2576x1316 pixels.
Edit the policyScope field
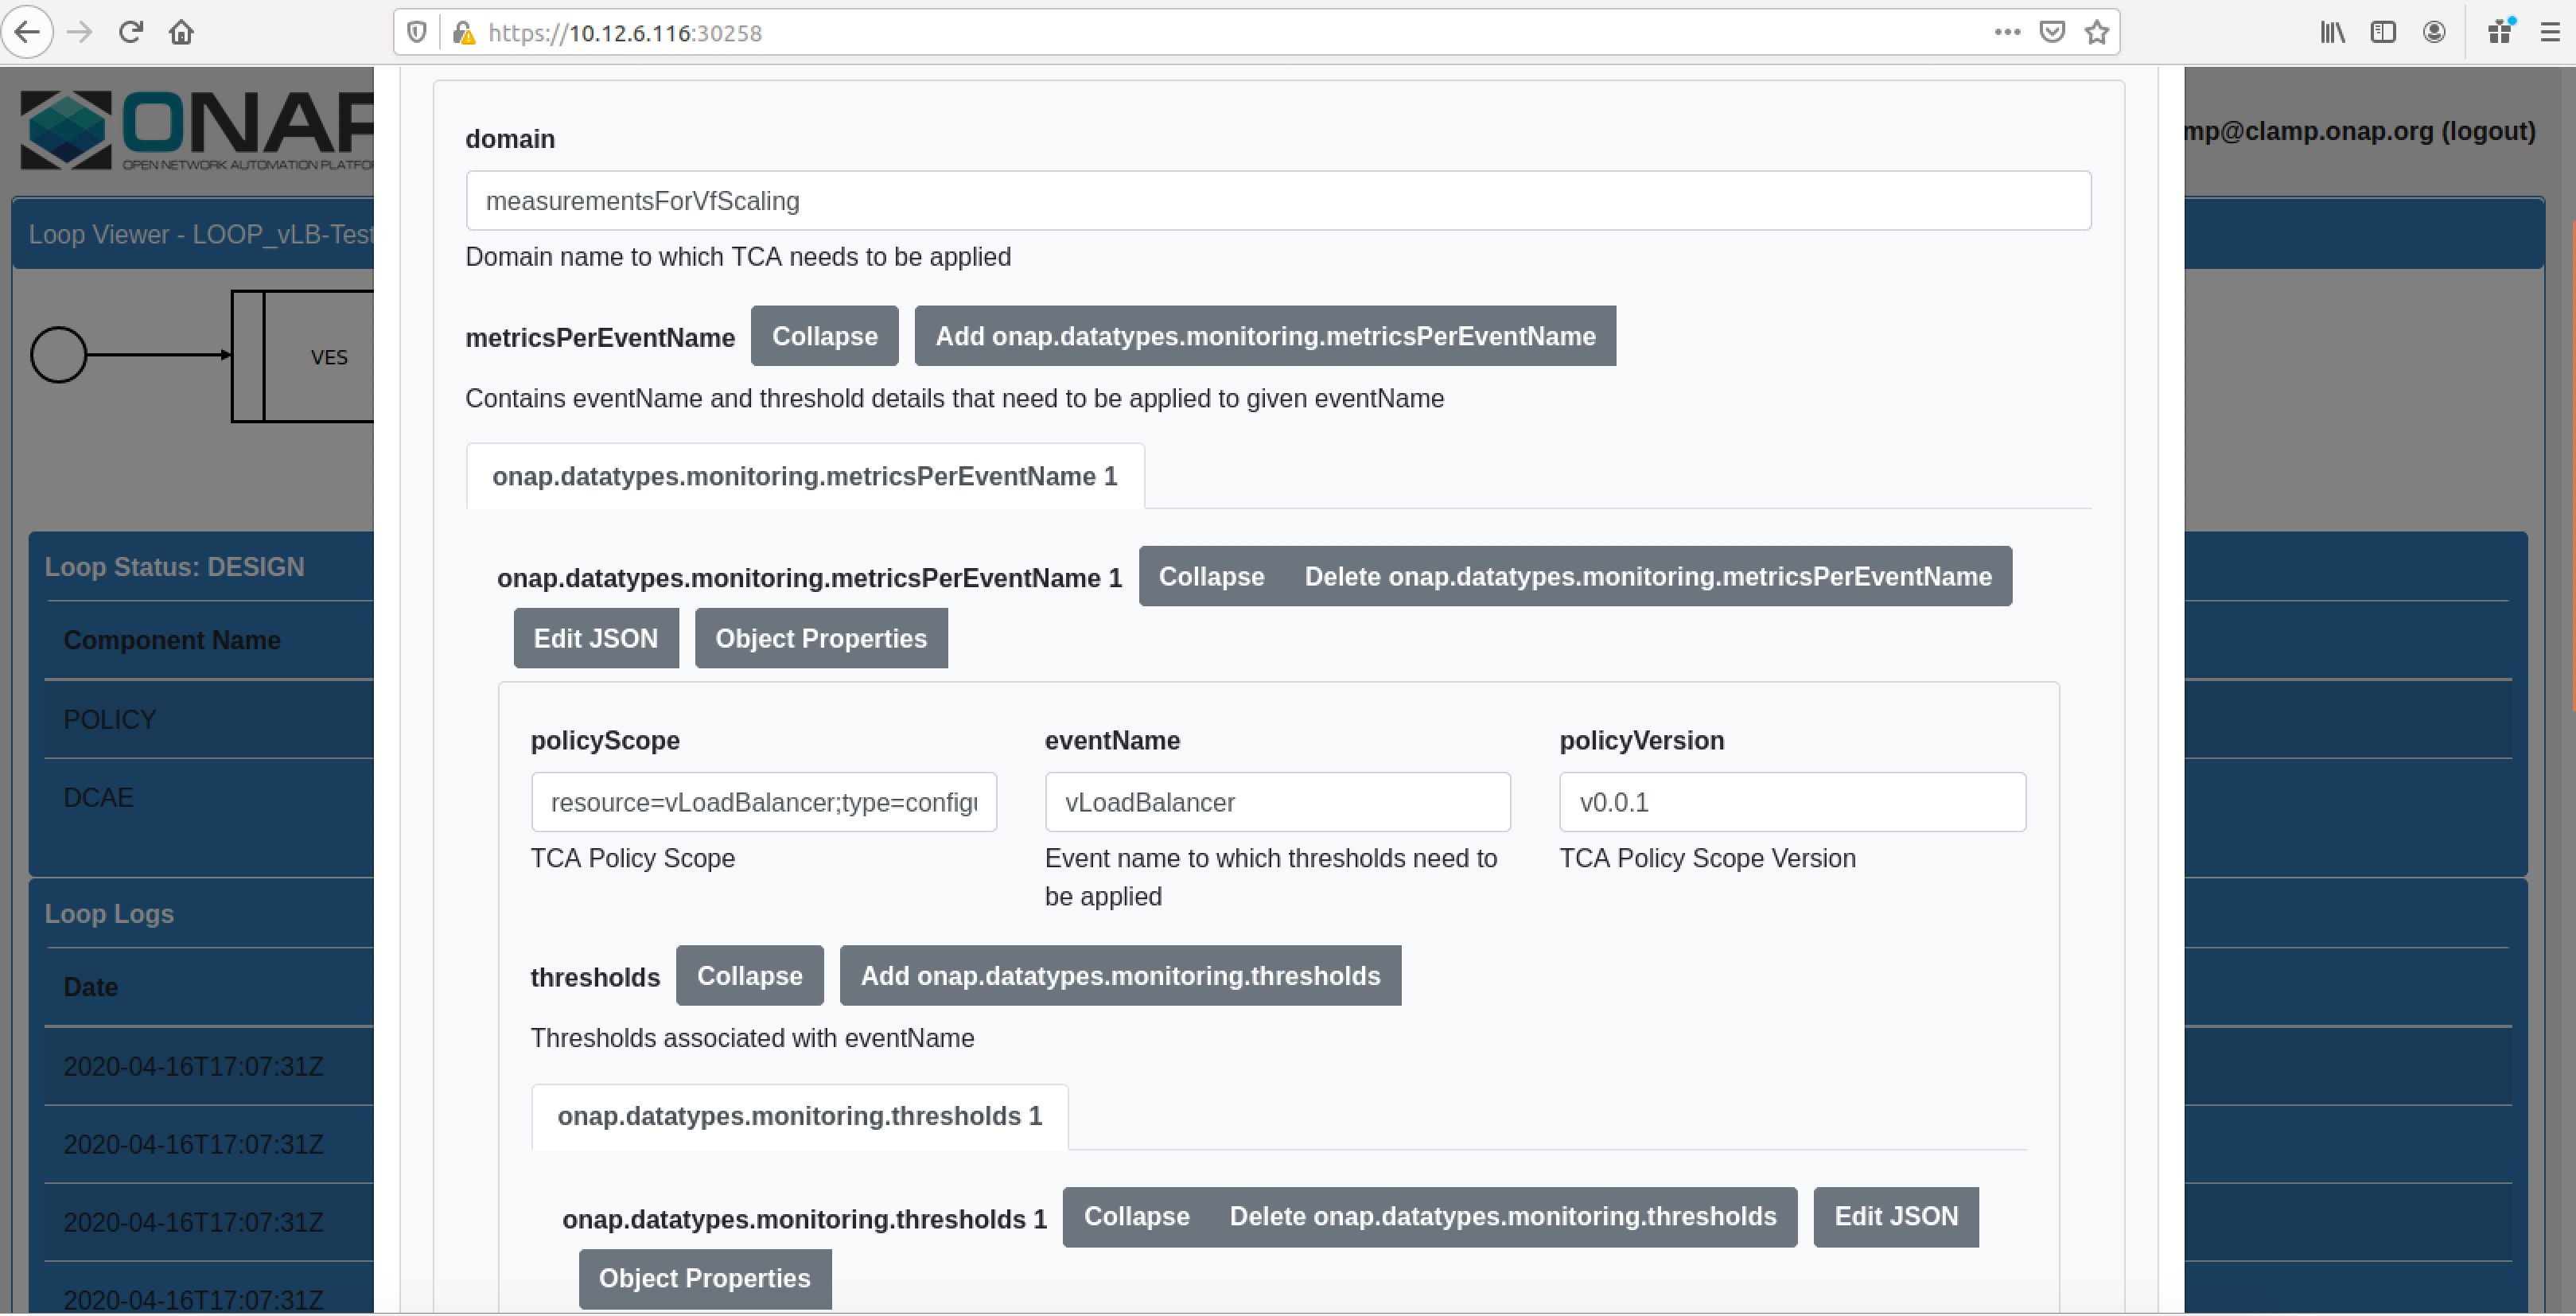pyautogui.click(x=764, y=802)
